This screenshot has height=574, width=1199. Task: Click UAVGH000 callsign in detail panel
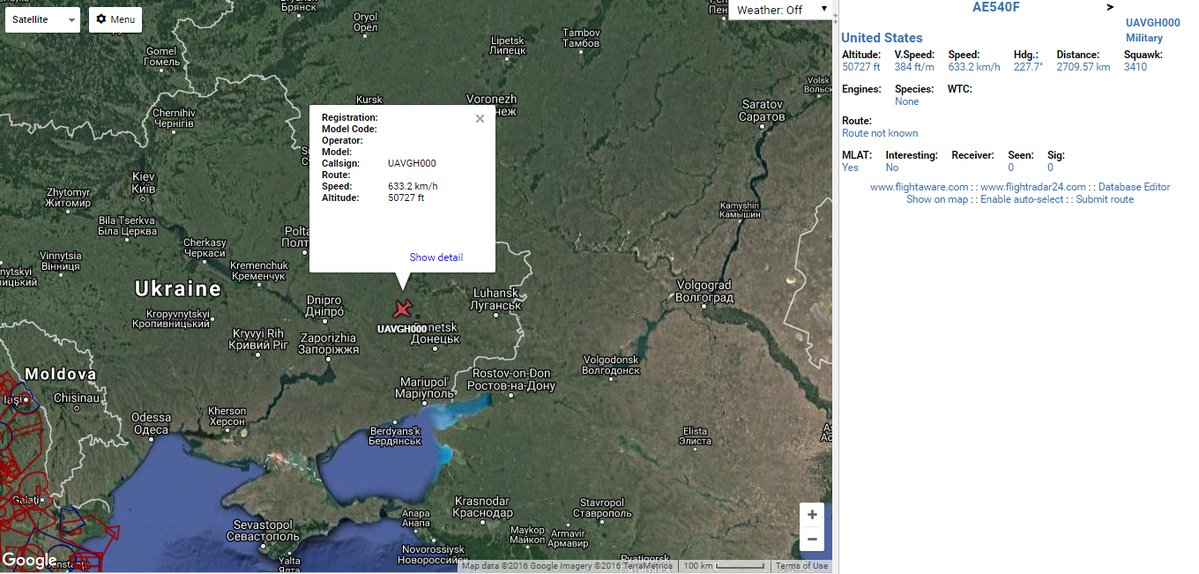tap(1152, 24)
